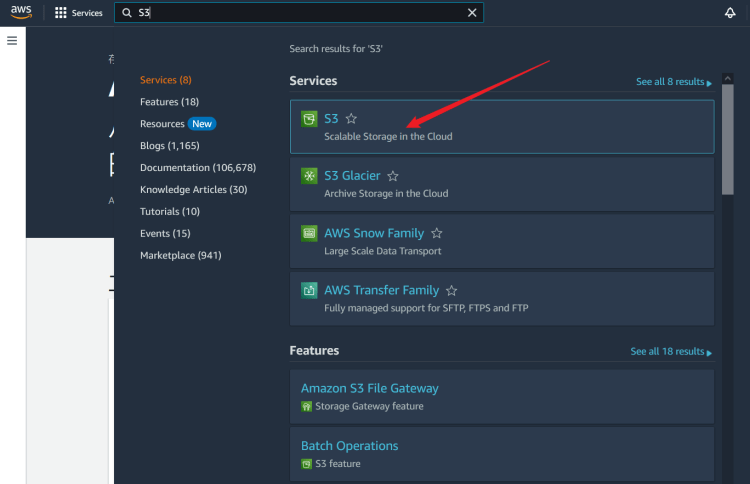This screenshot has height=484, width=750.
Task: Click the AWS logo
Action: [21, 12]
